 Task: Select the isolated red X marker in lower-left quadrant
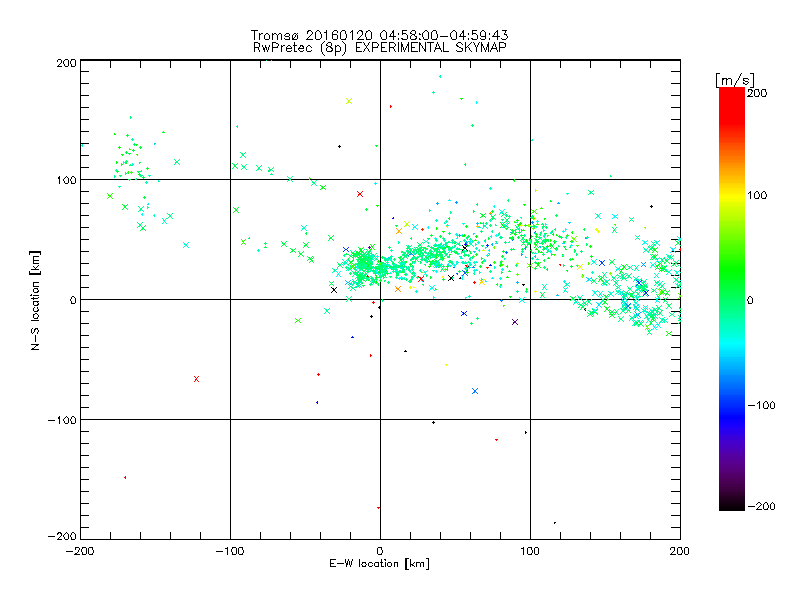tap(196, 379)
